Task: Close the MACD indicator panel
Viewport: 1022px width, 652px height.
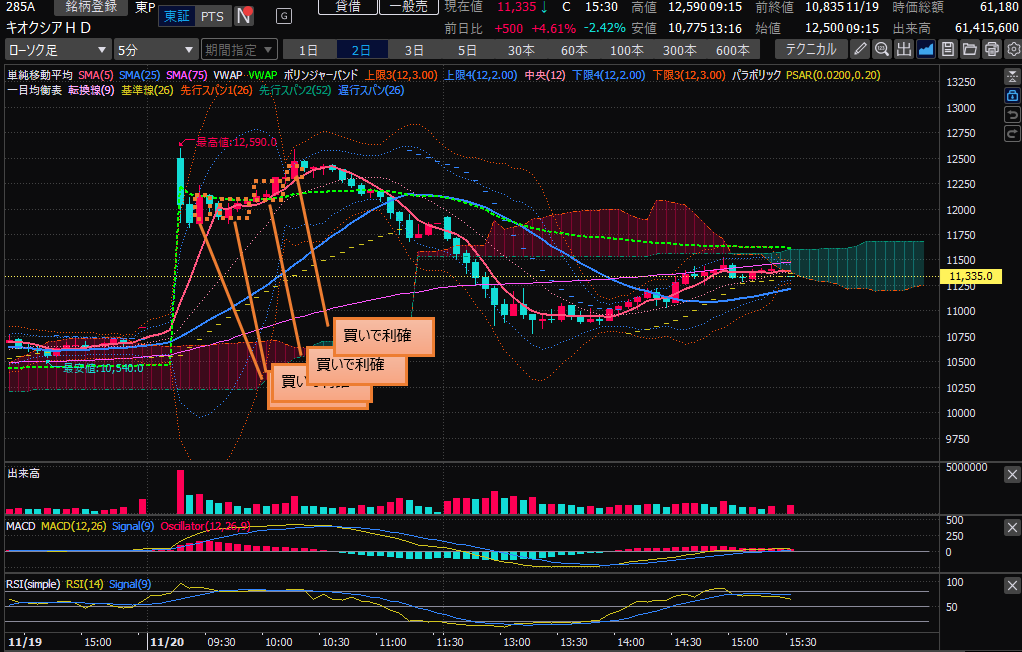Action: point(1011,528)
